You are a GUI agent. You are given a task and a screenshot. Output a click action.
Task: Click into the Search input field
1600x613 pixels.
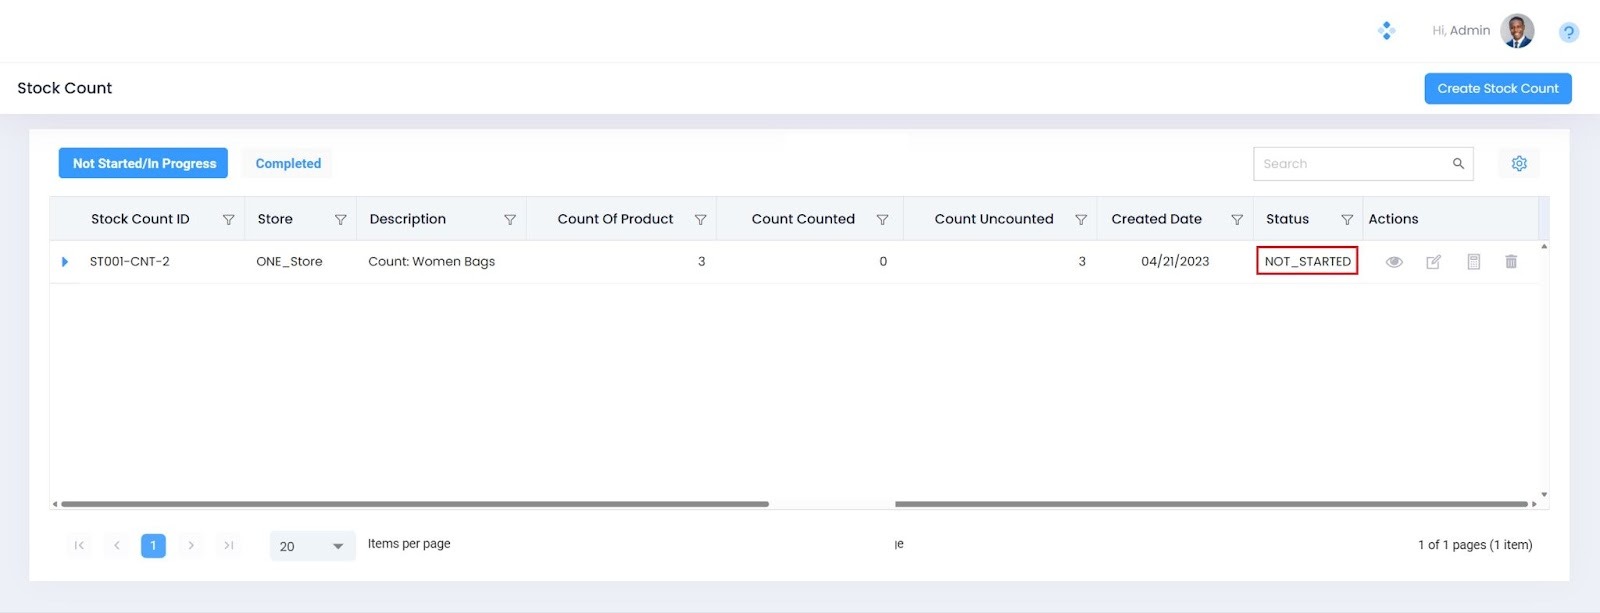[x=1350, y=164]
